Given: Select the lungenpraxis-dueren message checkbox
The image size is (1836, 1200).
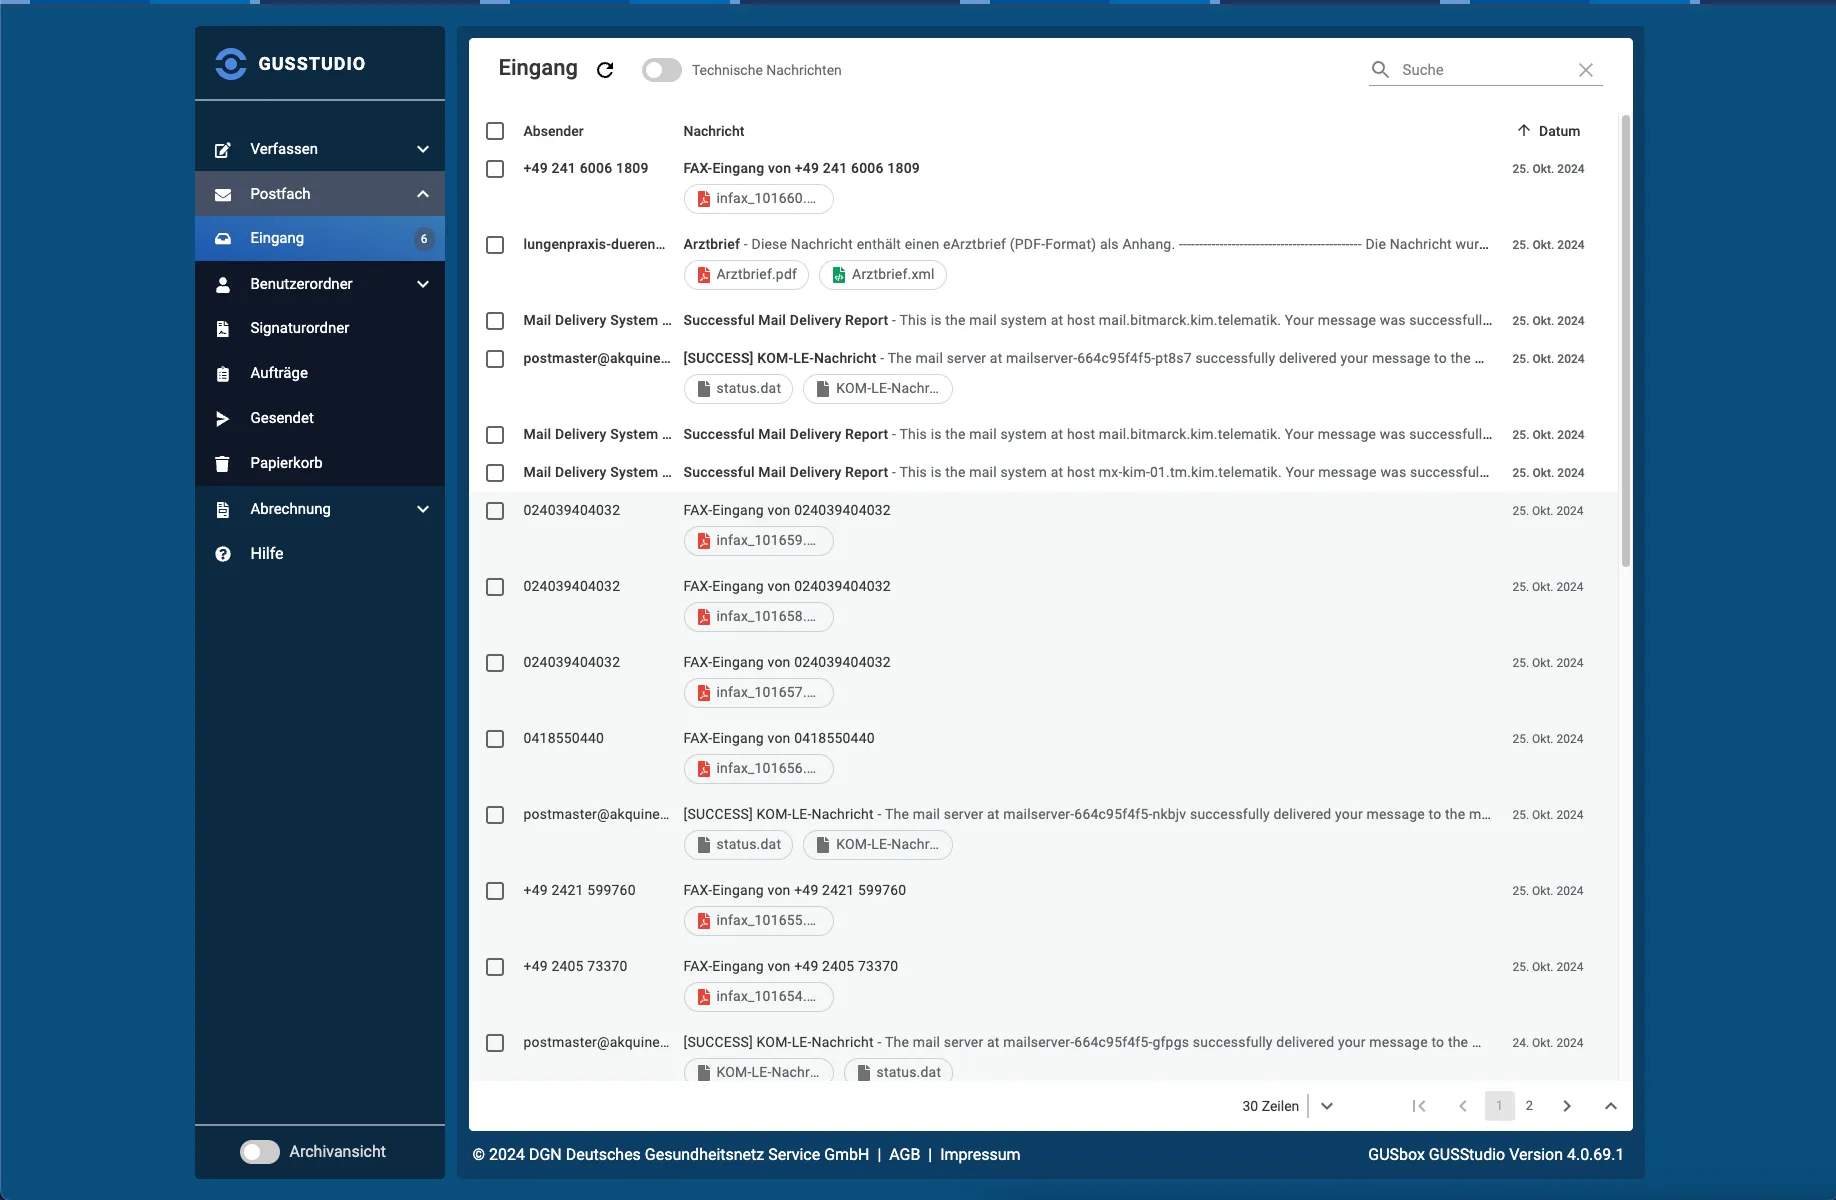Looking at the screenshot, I should point(495,245).
